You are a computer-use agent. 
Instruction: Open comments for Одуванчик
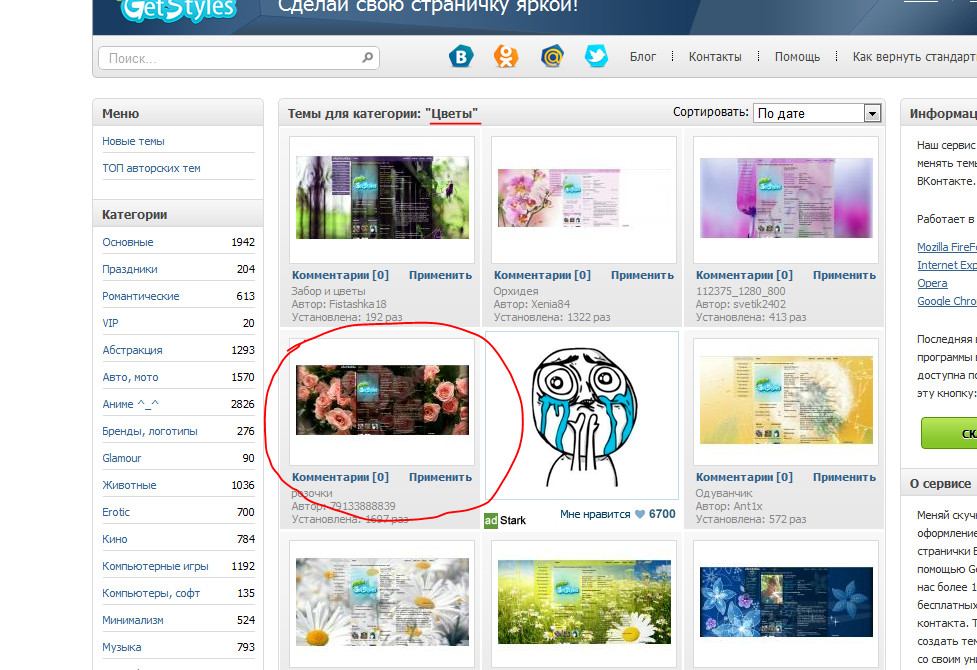(744, 477)
